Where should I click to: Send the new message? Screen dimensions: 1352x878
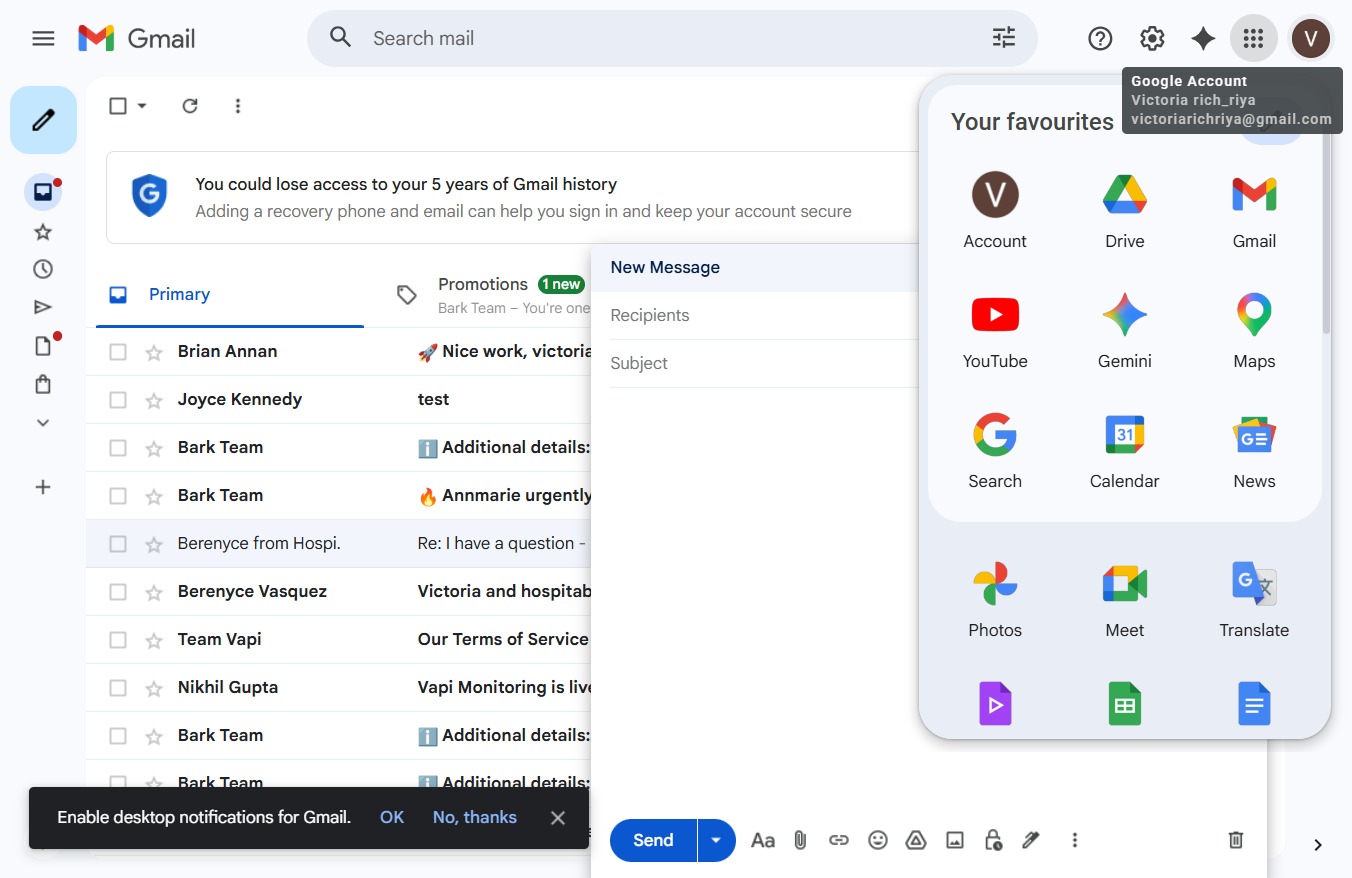[x=653, y=840]
